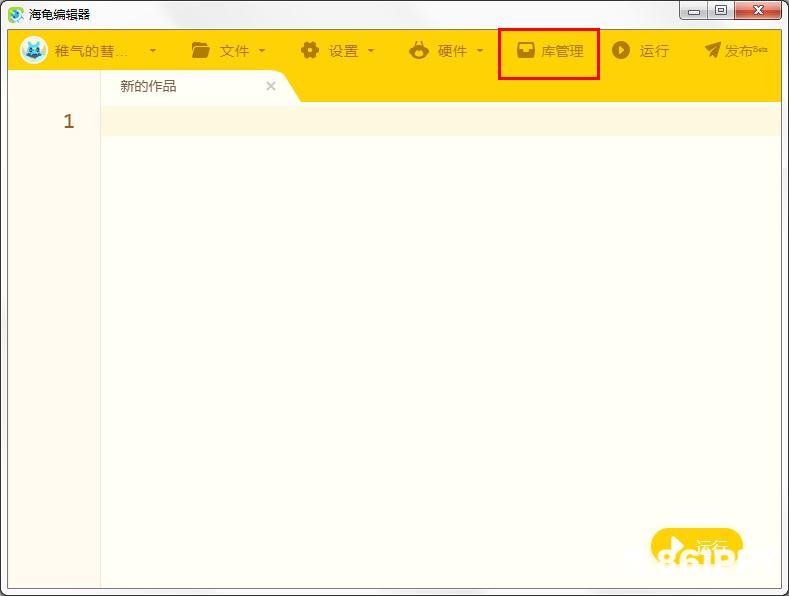The height and width of the screenshot is (596, 789).
Task: Click the 海龟编辑器 title bar app icon
Action: [16, 15]
